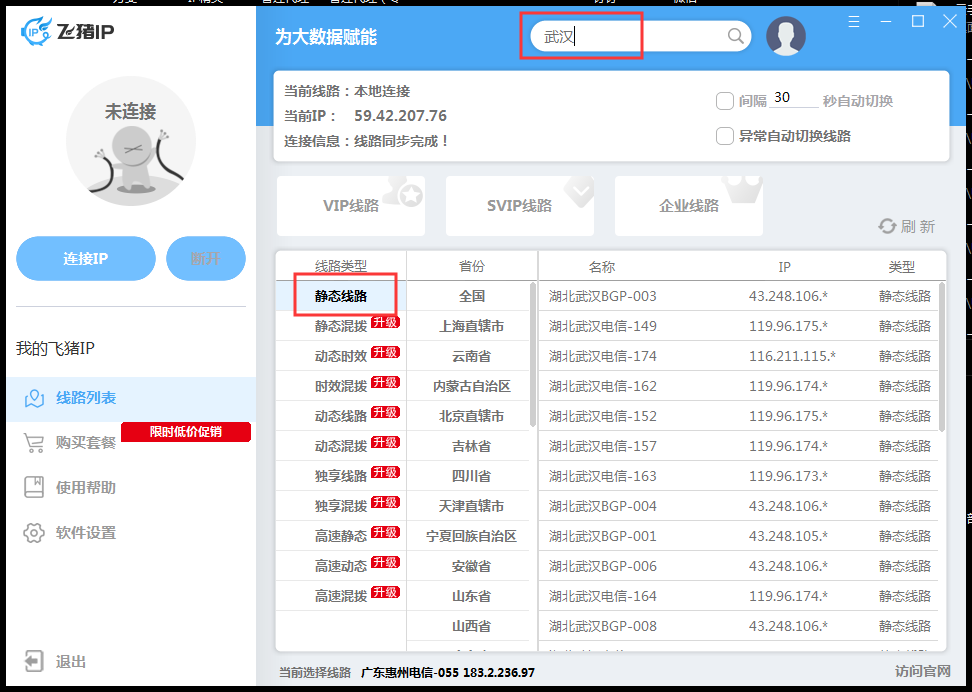Click the 连接IP button
The height and width of the screenshot is (692, 972).
85,258
